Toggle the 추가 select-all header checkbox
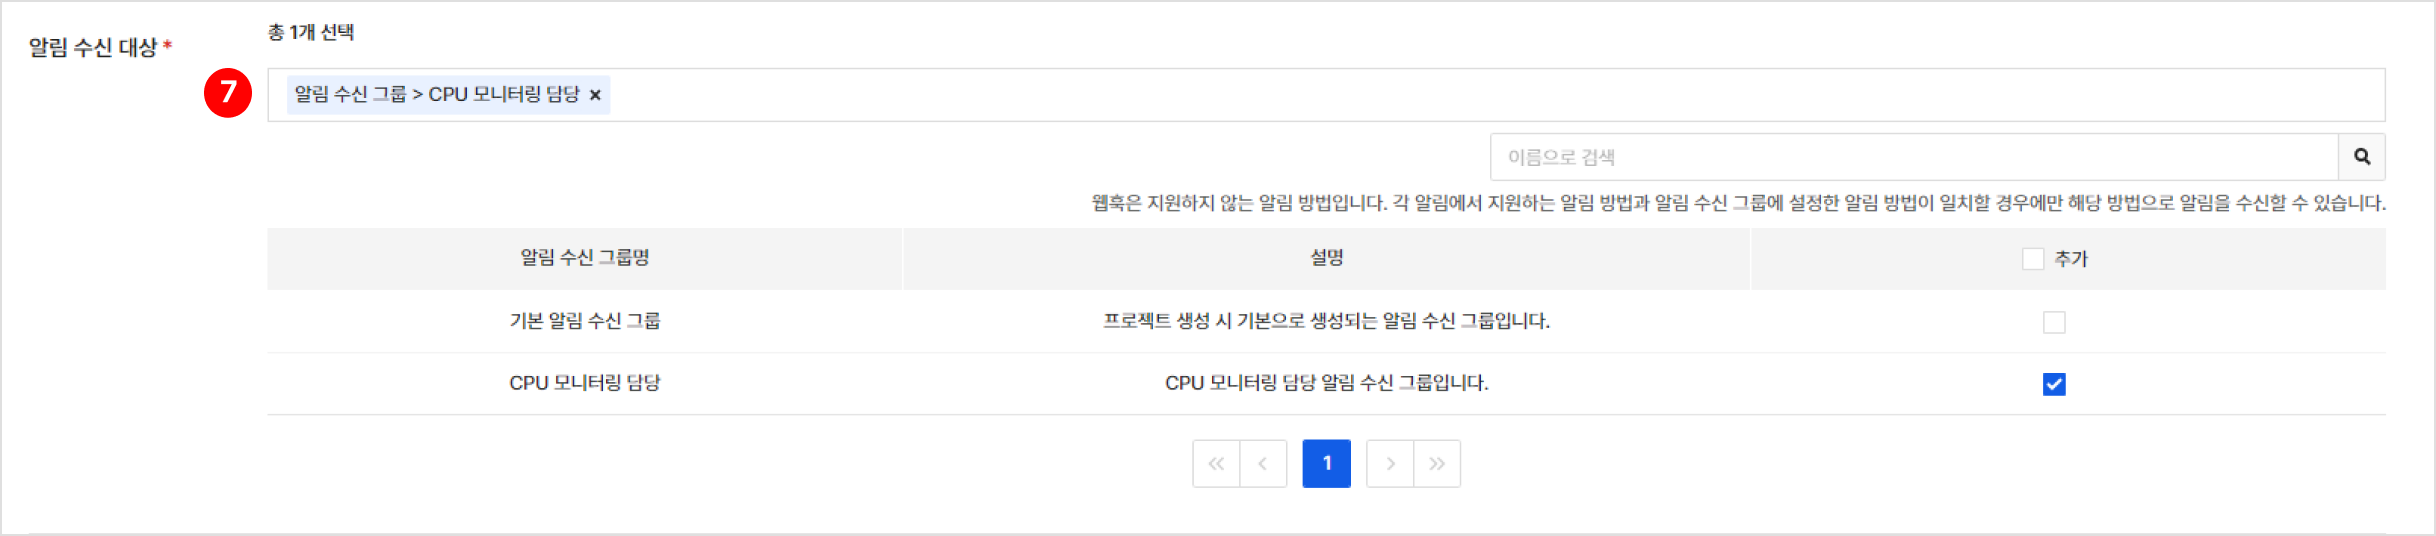2436x536 pixels. [2033, 259]
